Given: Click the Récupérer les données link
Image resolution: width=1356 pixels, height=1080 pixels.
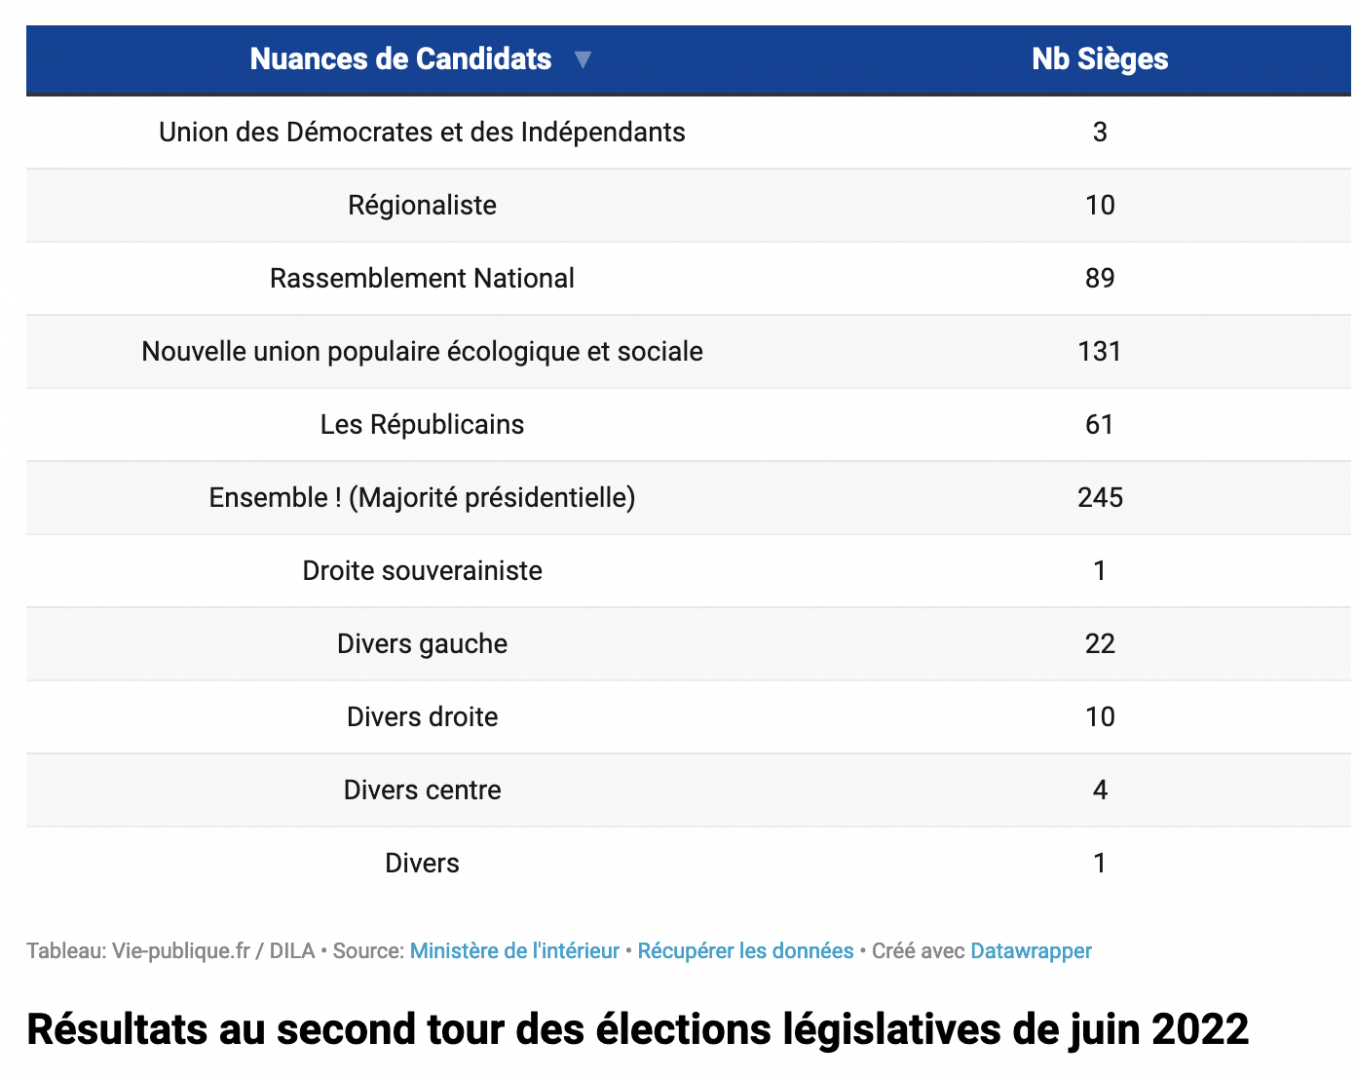Looking at the screenshot, I should pos(745,951).
